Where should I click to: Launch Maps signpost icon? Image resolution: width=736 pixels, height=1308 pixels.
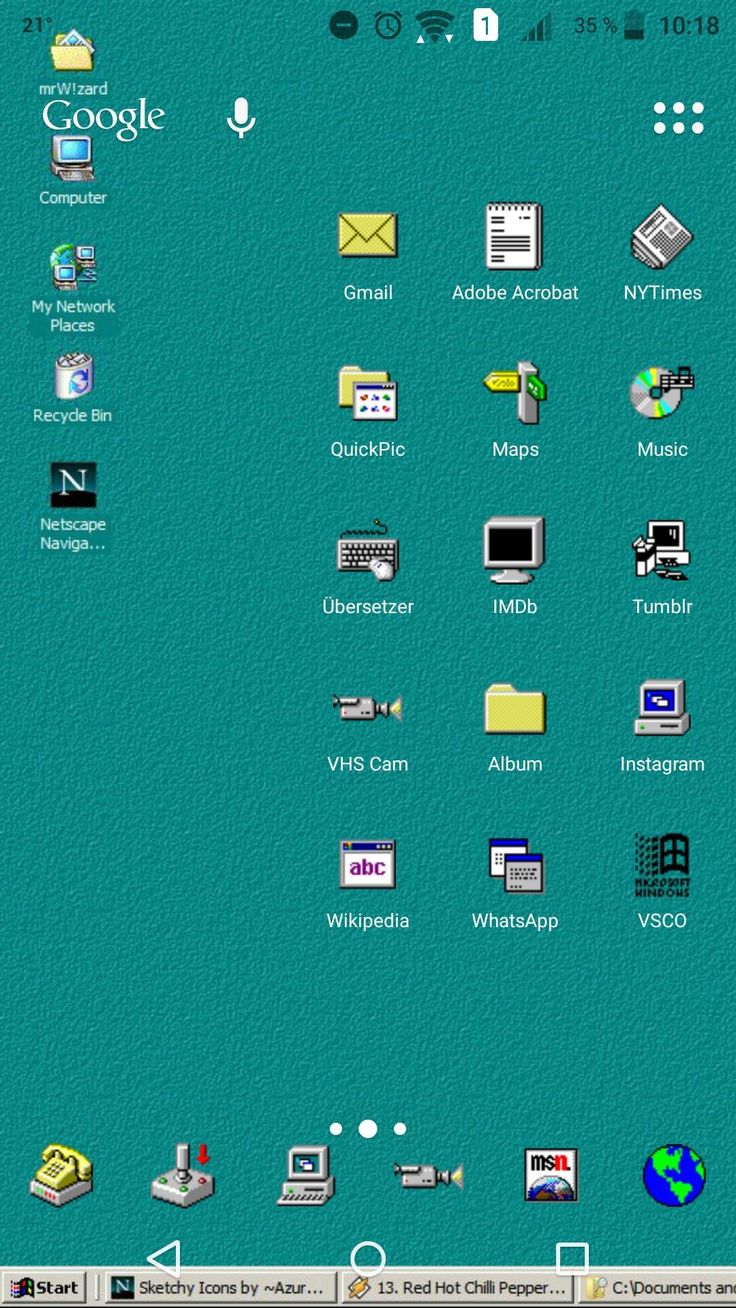[515, 393]
